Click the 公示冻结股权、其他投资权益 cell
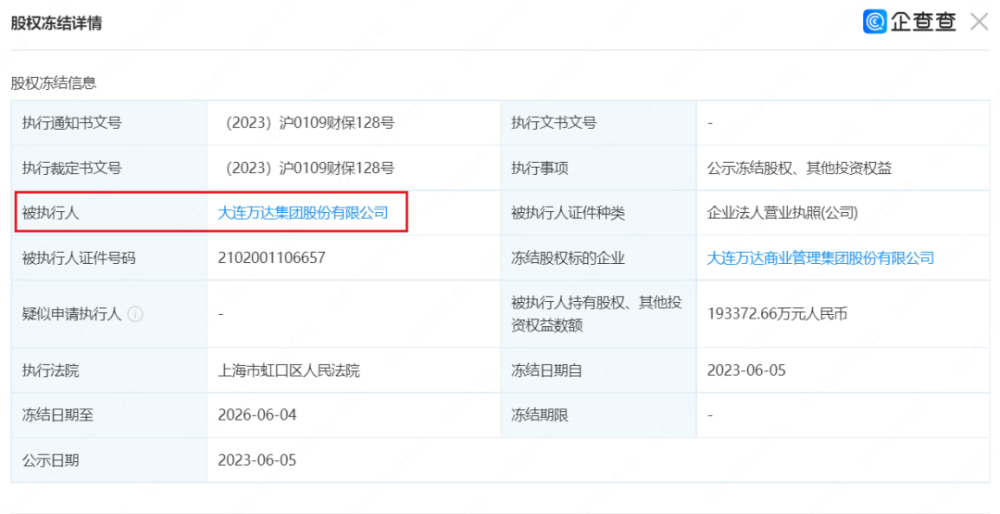Image resolution: width=1000 pixels, height=514 pixels. click(842, 168)
